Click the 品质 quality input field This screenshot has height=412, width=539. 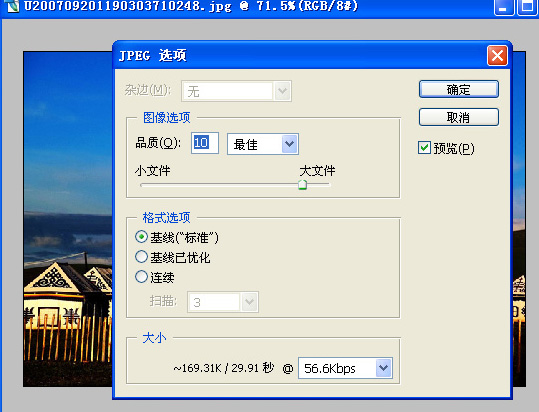point(205,143)
